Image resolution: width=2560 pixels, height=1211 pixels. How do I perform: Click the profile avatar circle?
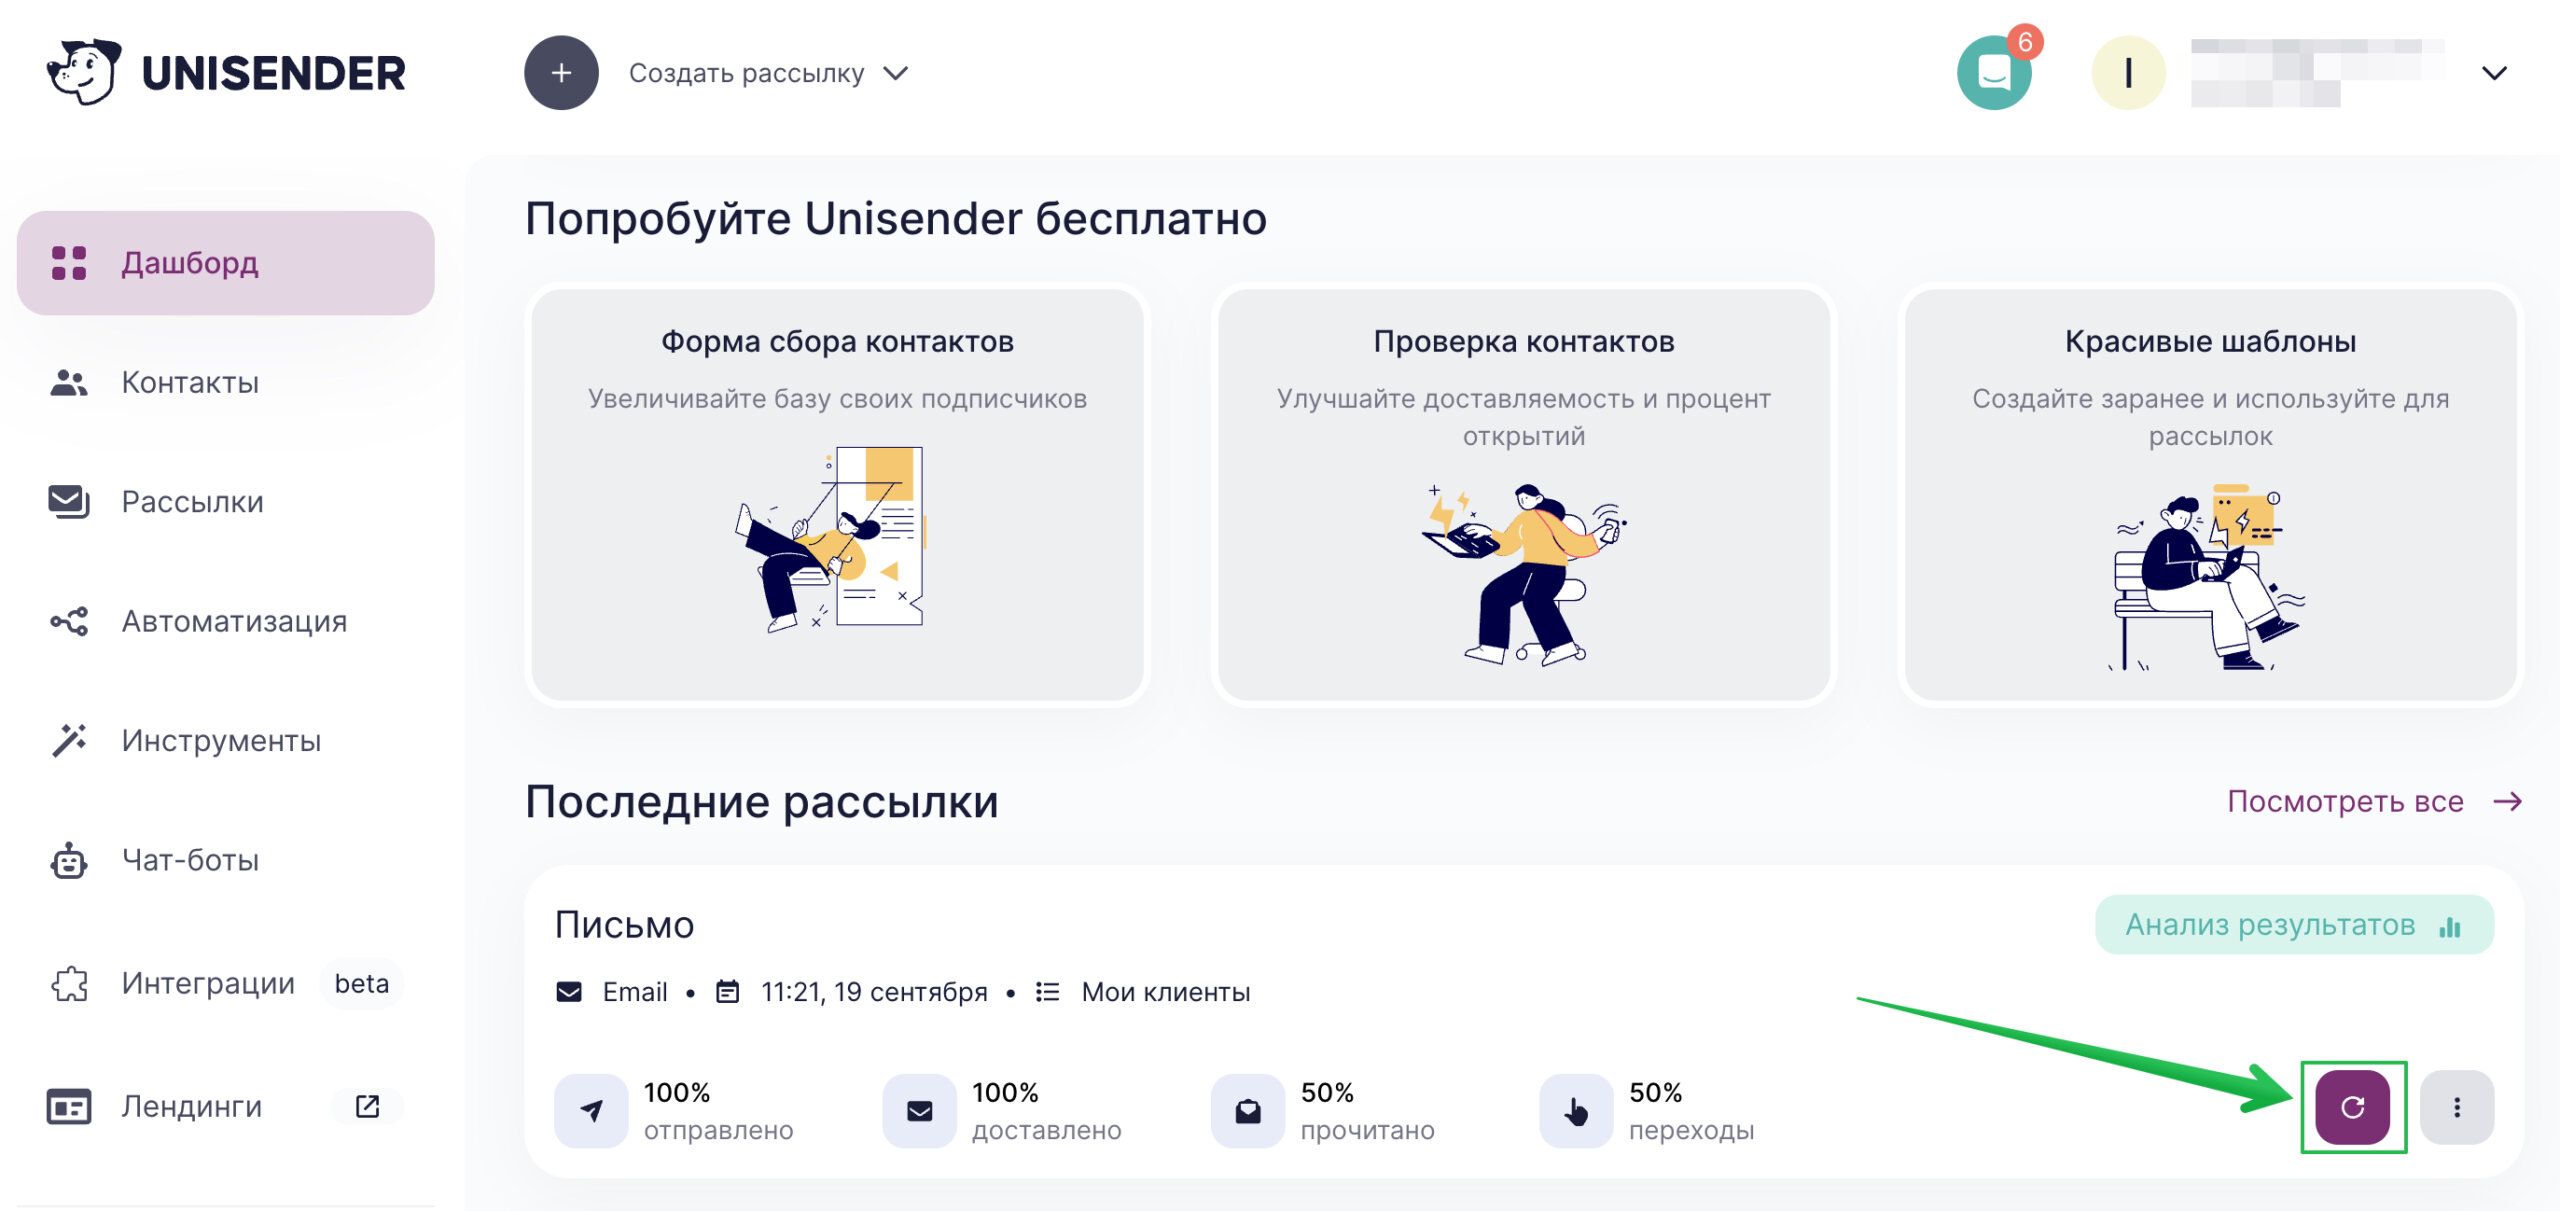(x=2128, y=72)
